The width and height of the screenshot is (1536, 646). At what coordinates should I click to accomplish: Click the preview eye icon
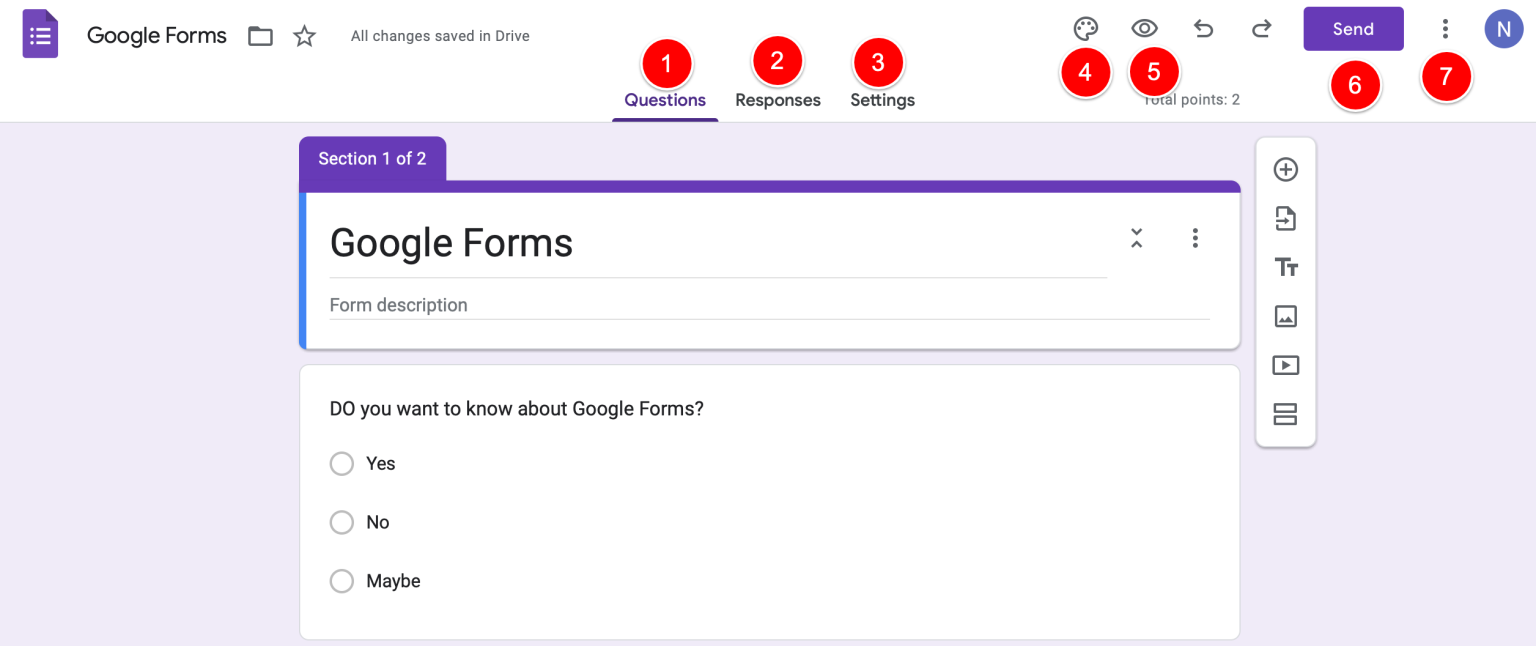pos(1144,29)
